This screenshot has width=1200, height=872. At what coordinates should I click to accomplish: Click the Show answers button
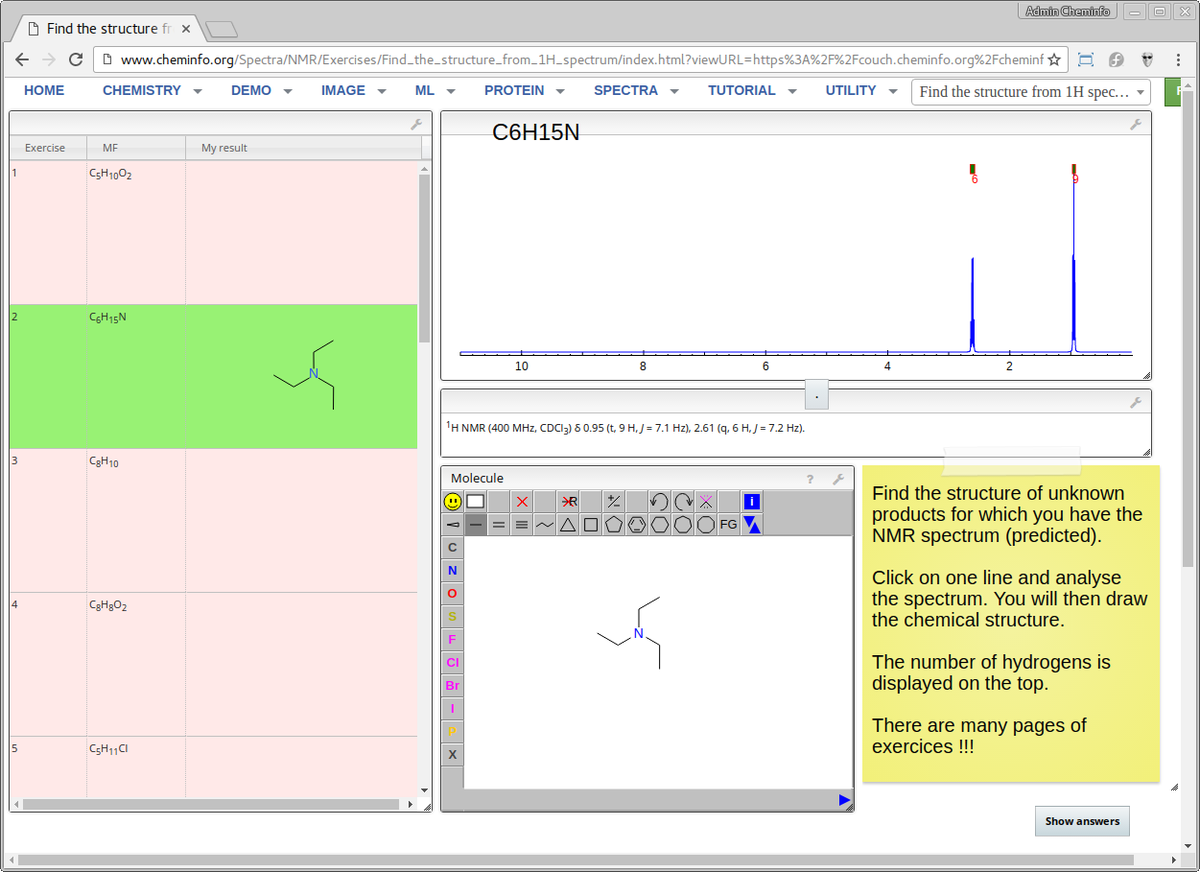[1082, 821]
